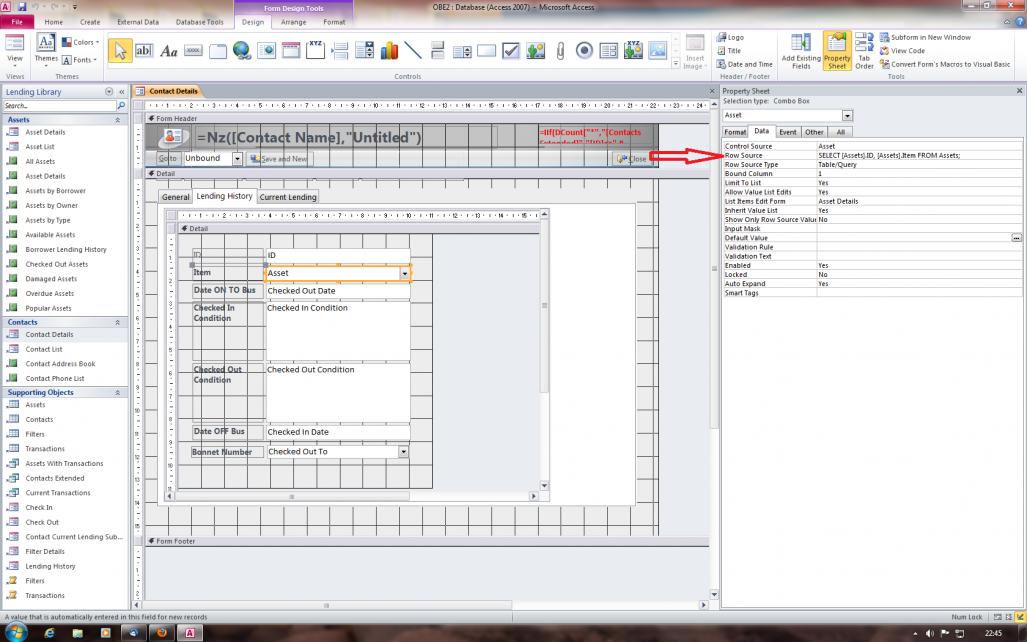Open the External Data ribbon tab
This screenshot has height=642, width=1027.
click(138, 22)
